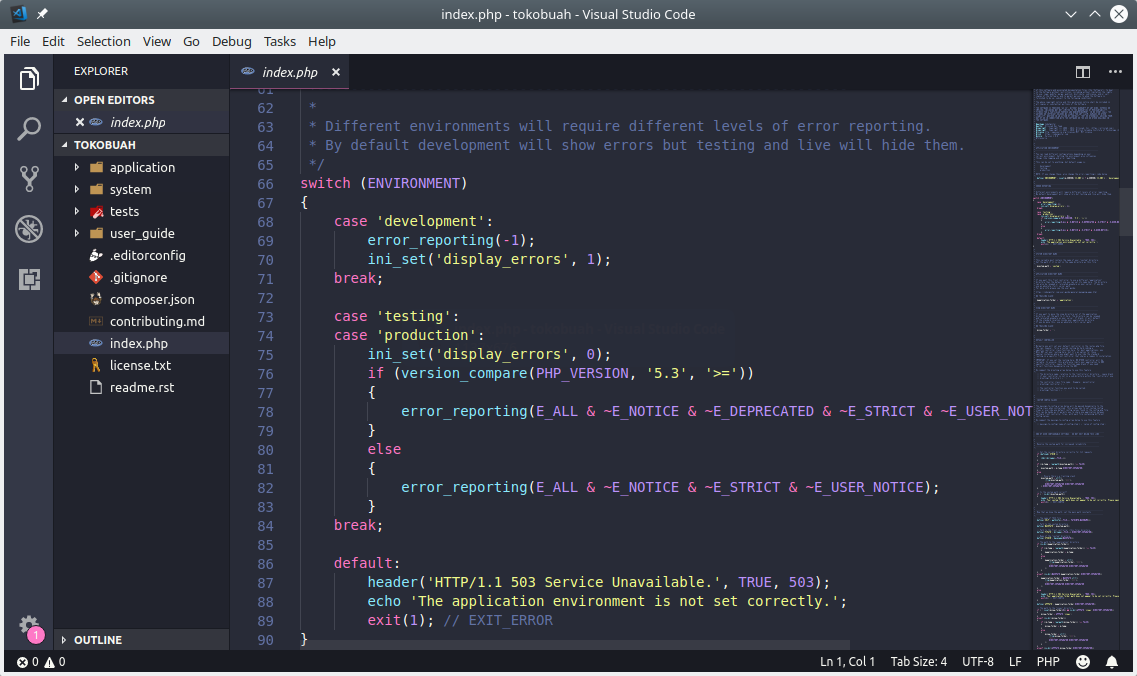Click the notifications bell in status bar
Image resolution: width=1137 pixels, height=676 pixels.
click(1112, 662)
